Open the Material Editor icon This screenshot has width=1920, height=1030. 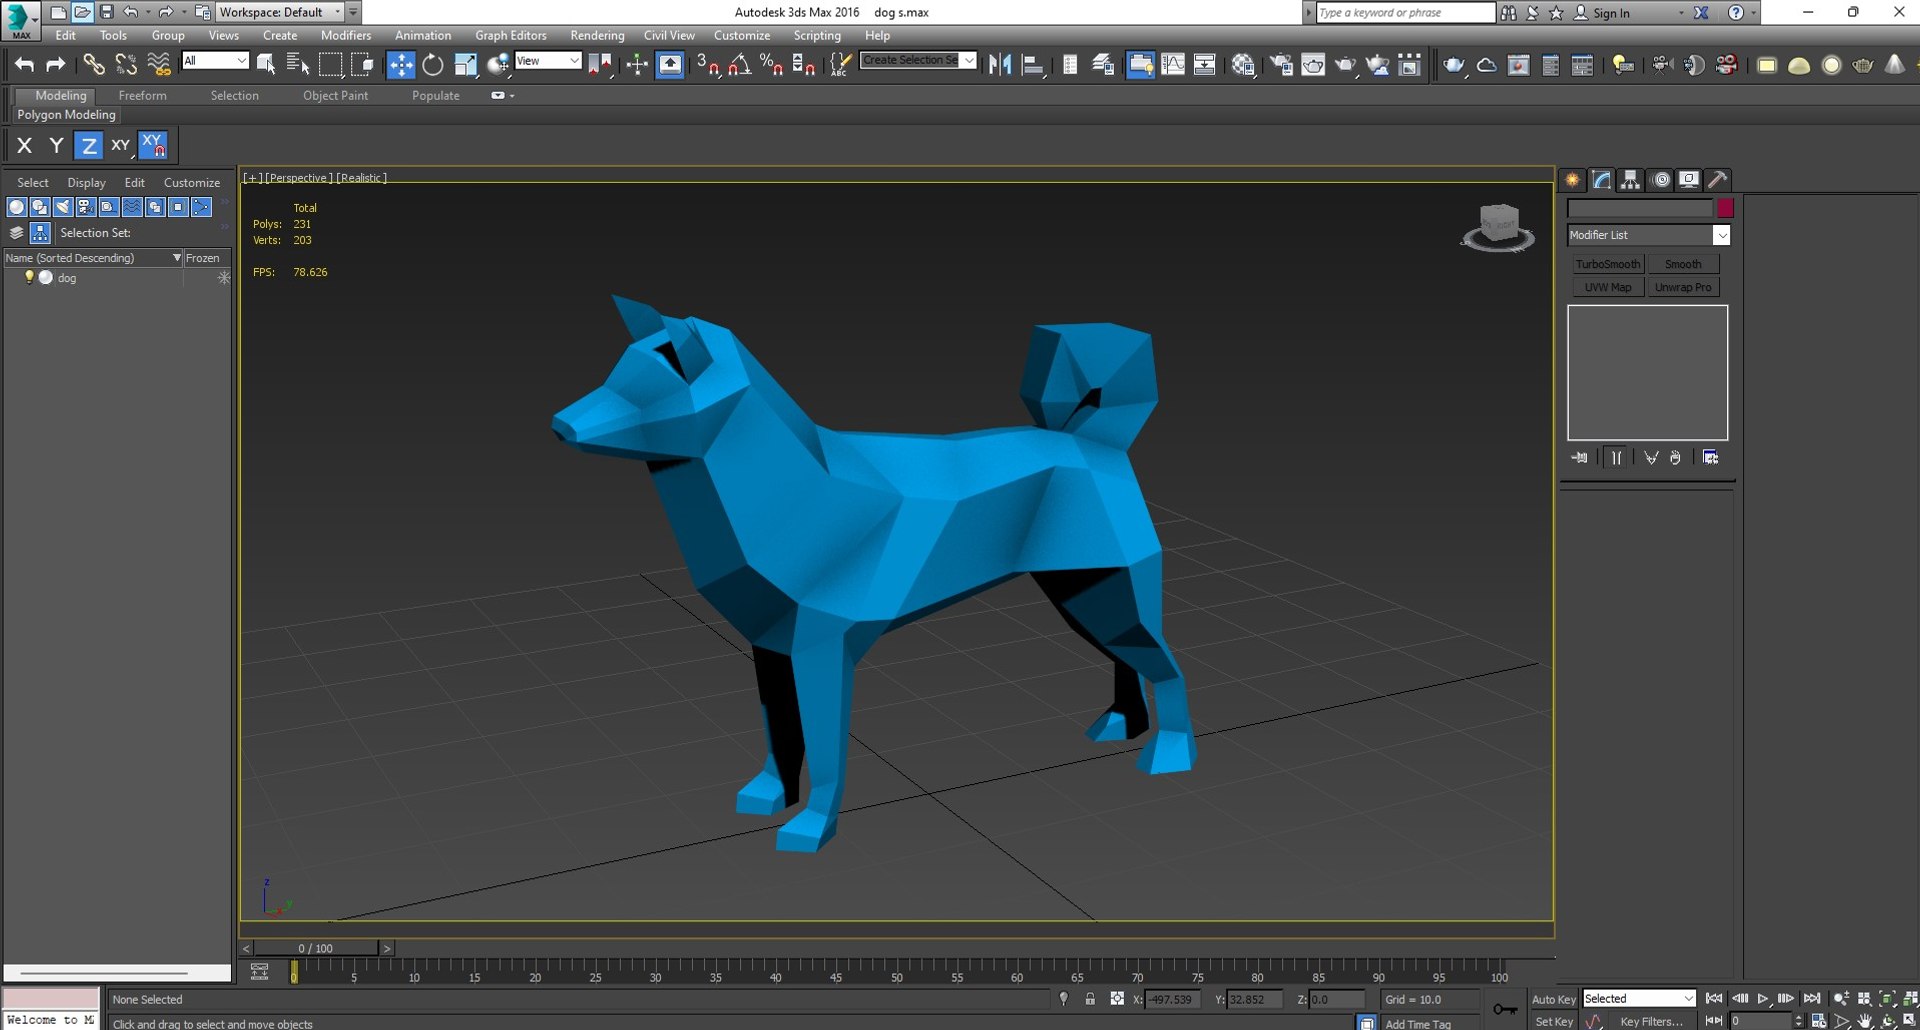pos(1243,65)
